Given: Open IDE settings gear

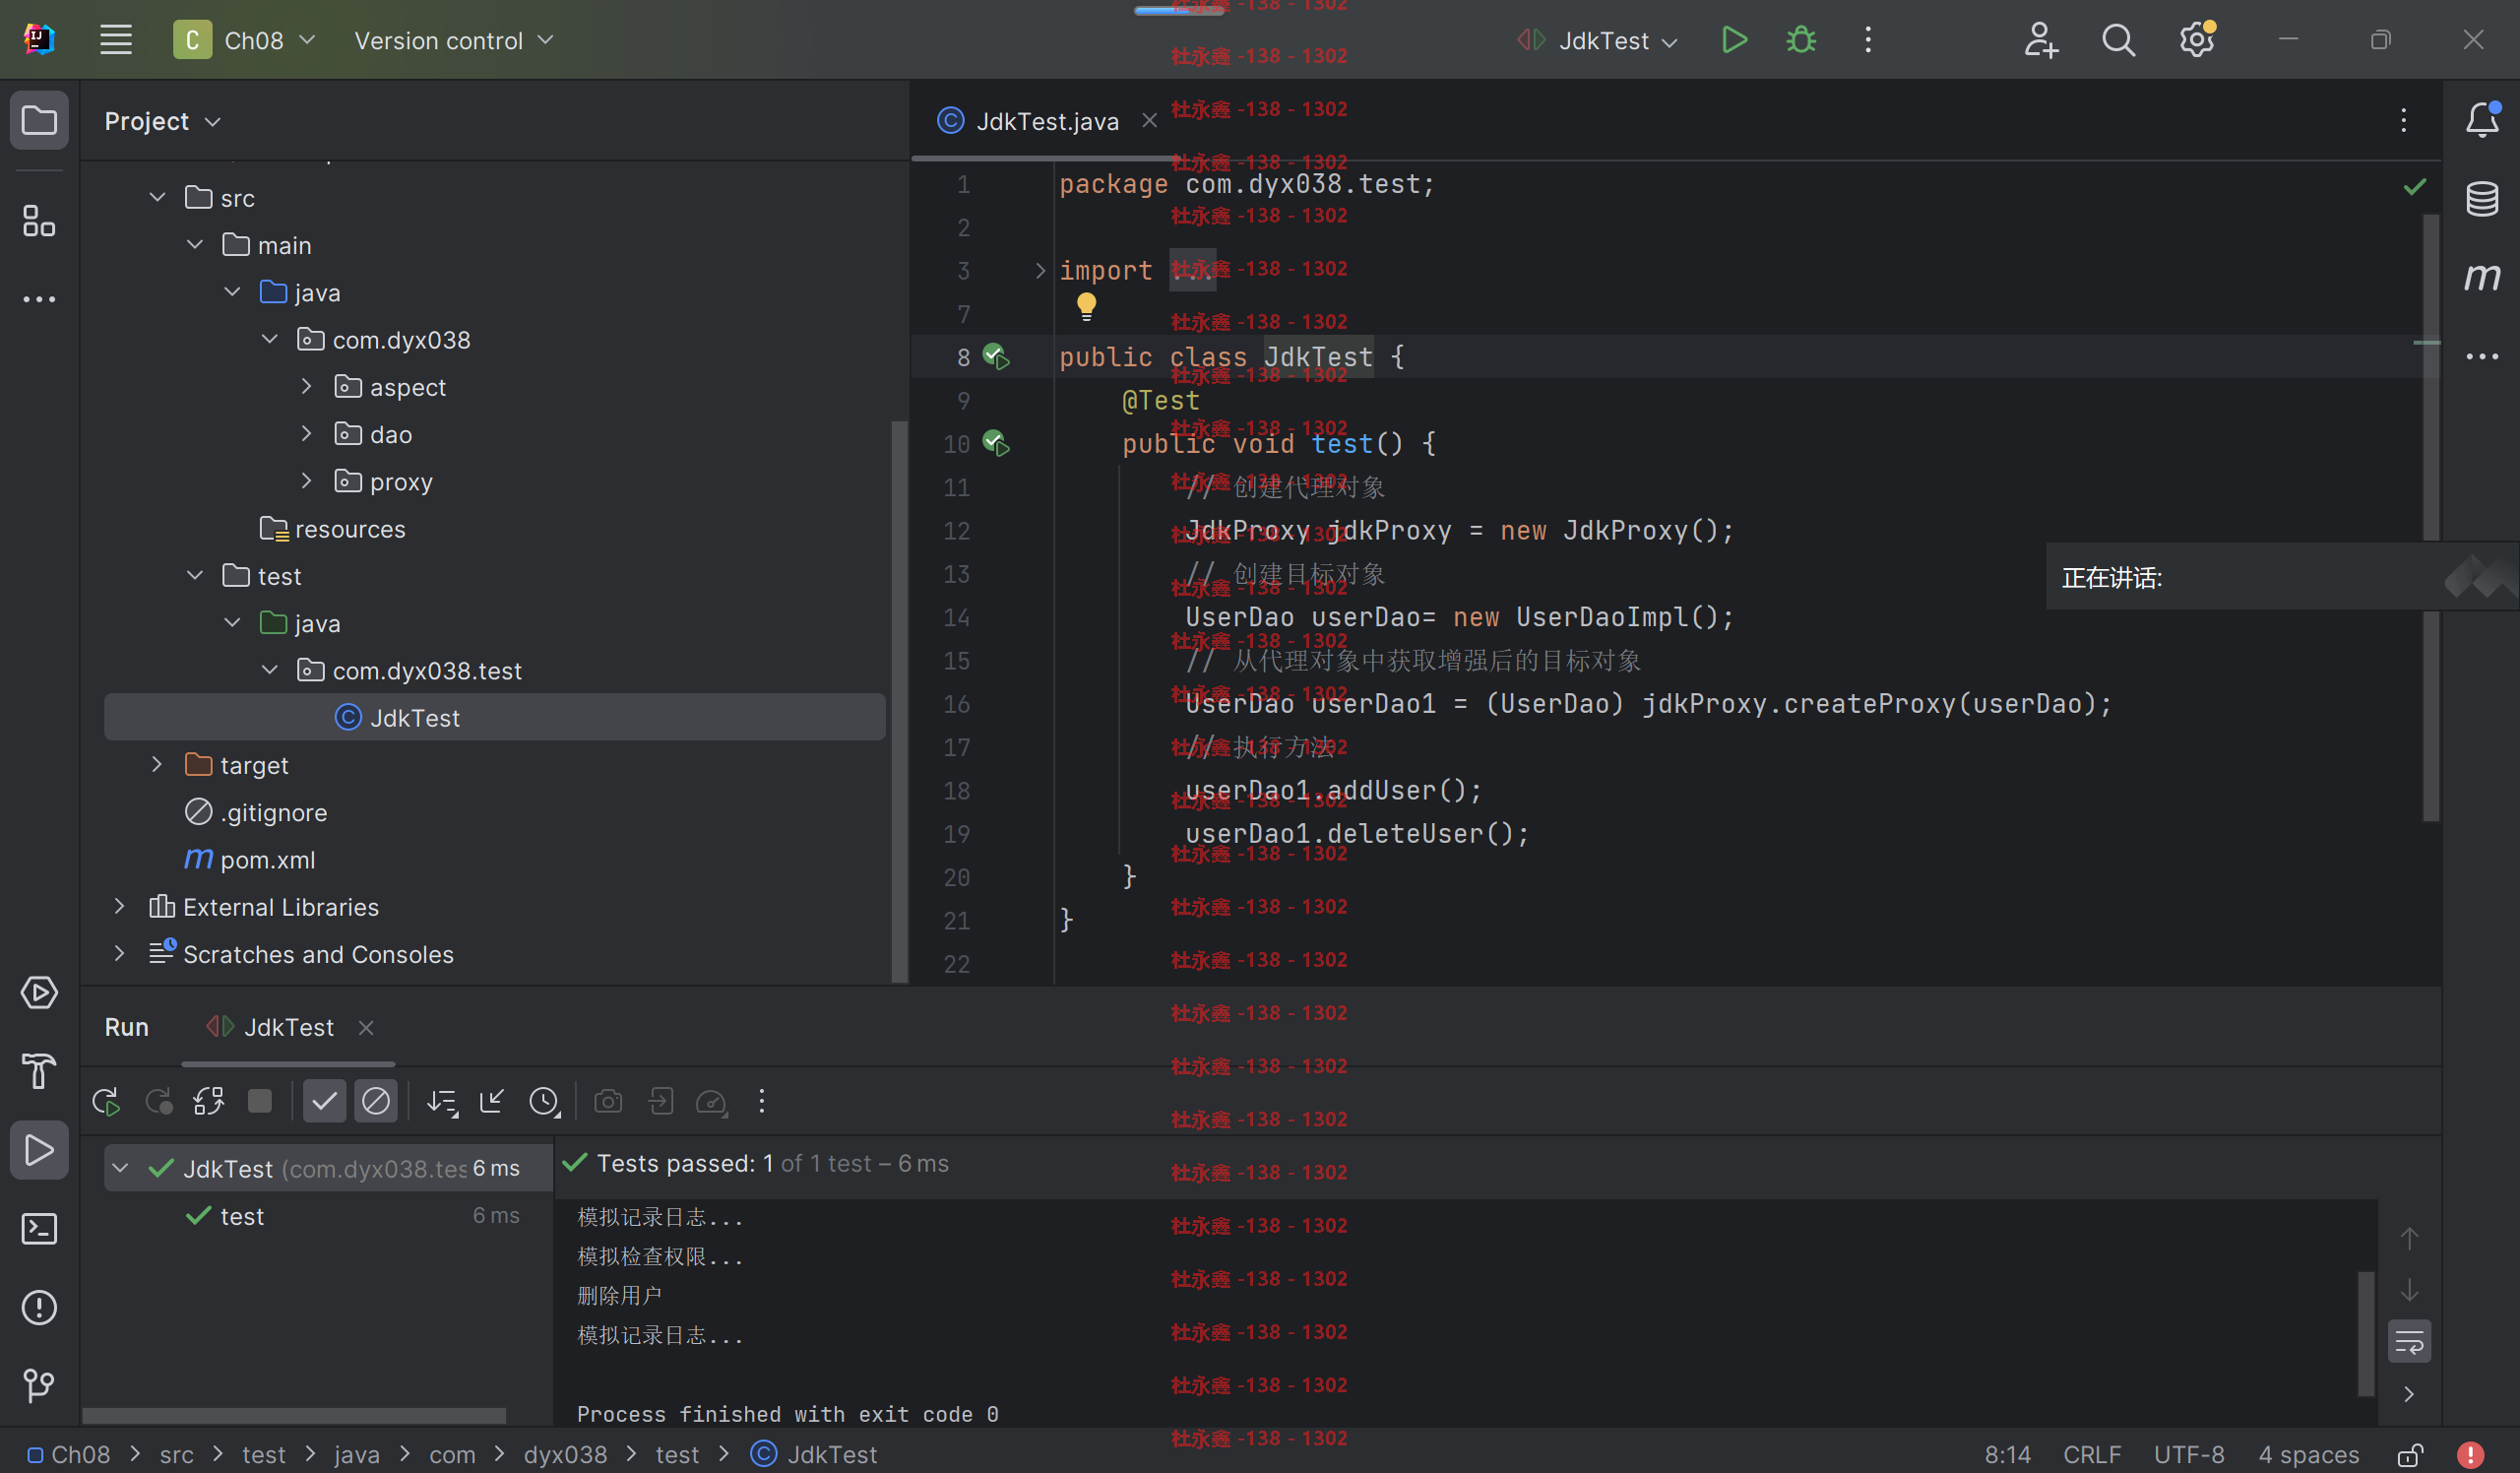Looking at the screenshot, I should [x=2197, y=40].
